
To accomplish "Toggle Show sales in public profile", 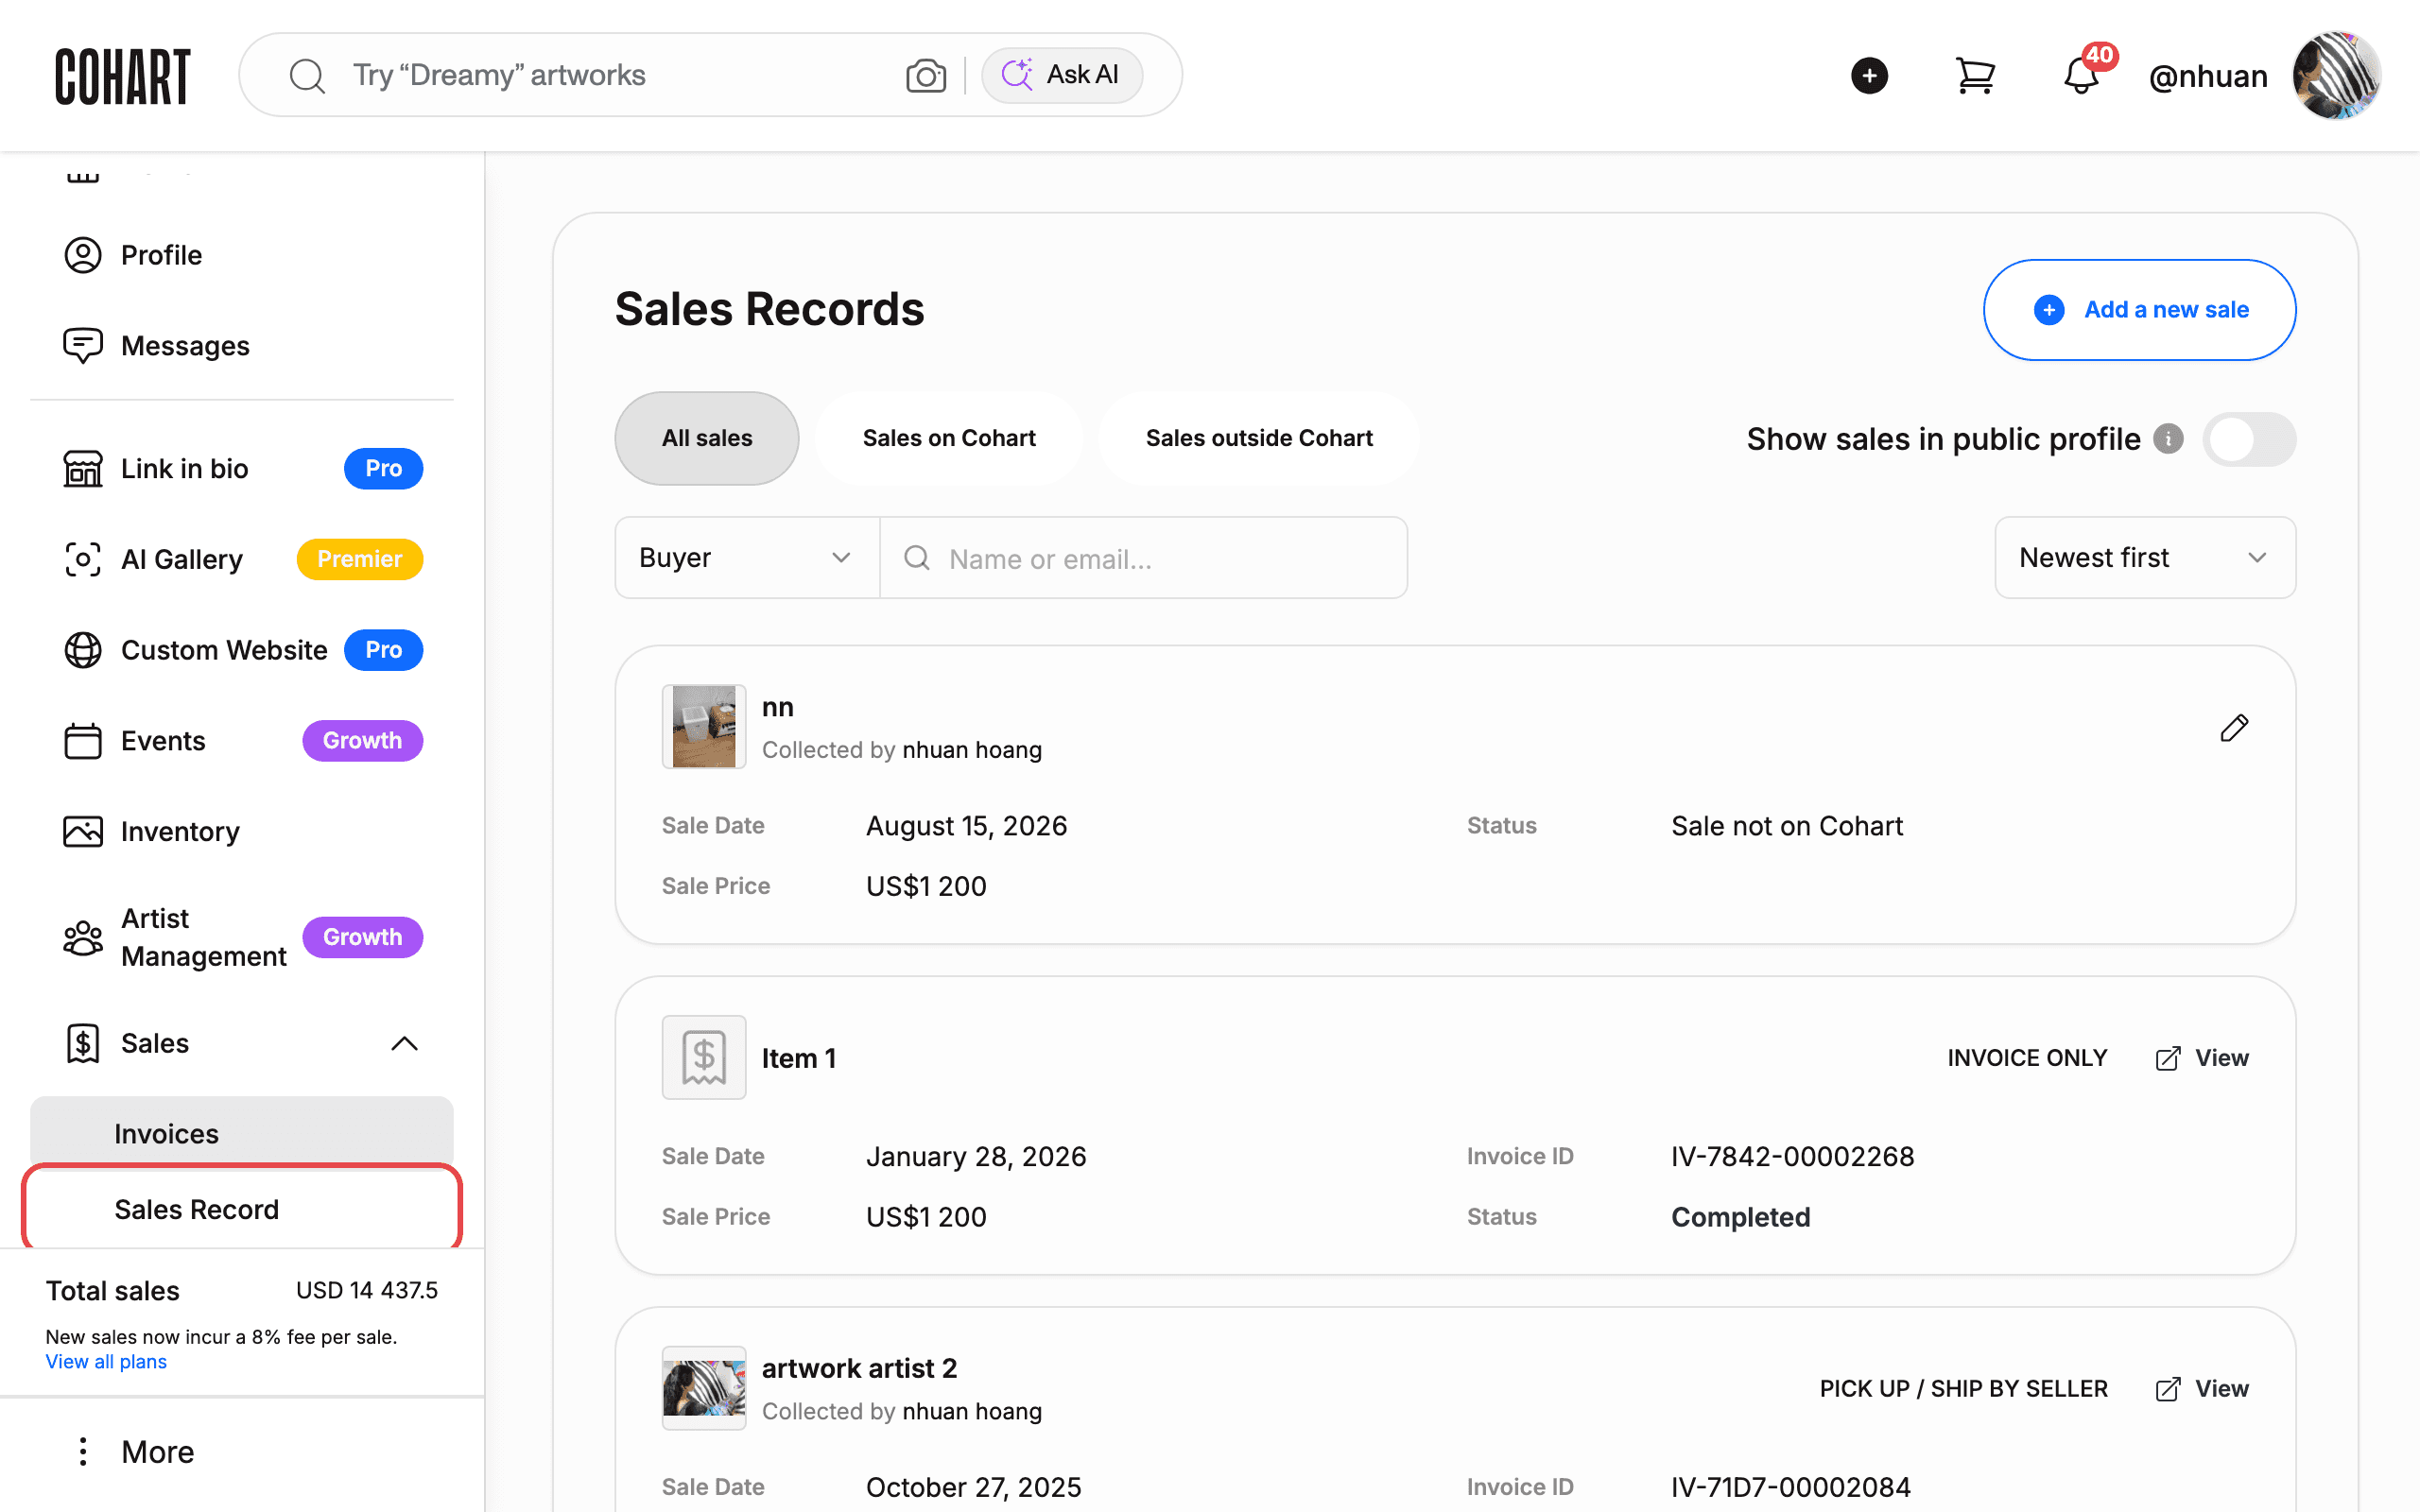I will click(x=2249, y=439).
